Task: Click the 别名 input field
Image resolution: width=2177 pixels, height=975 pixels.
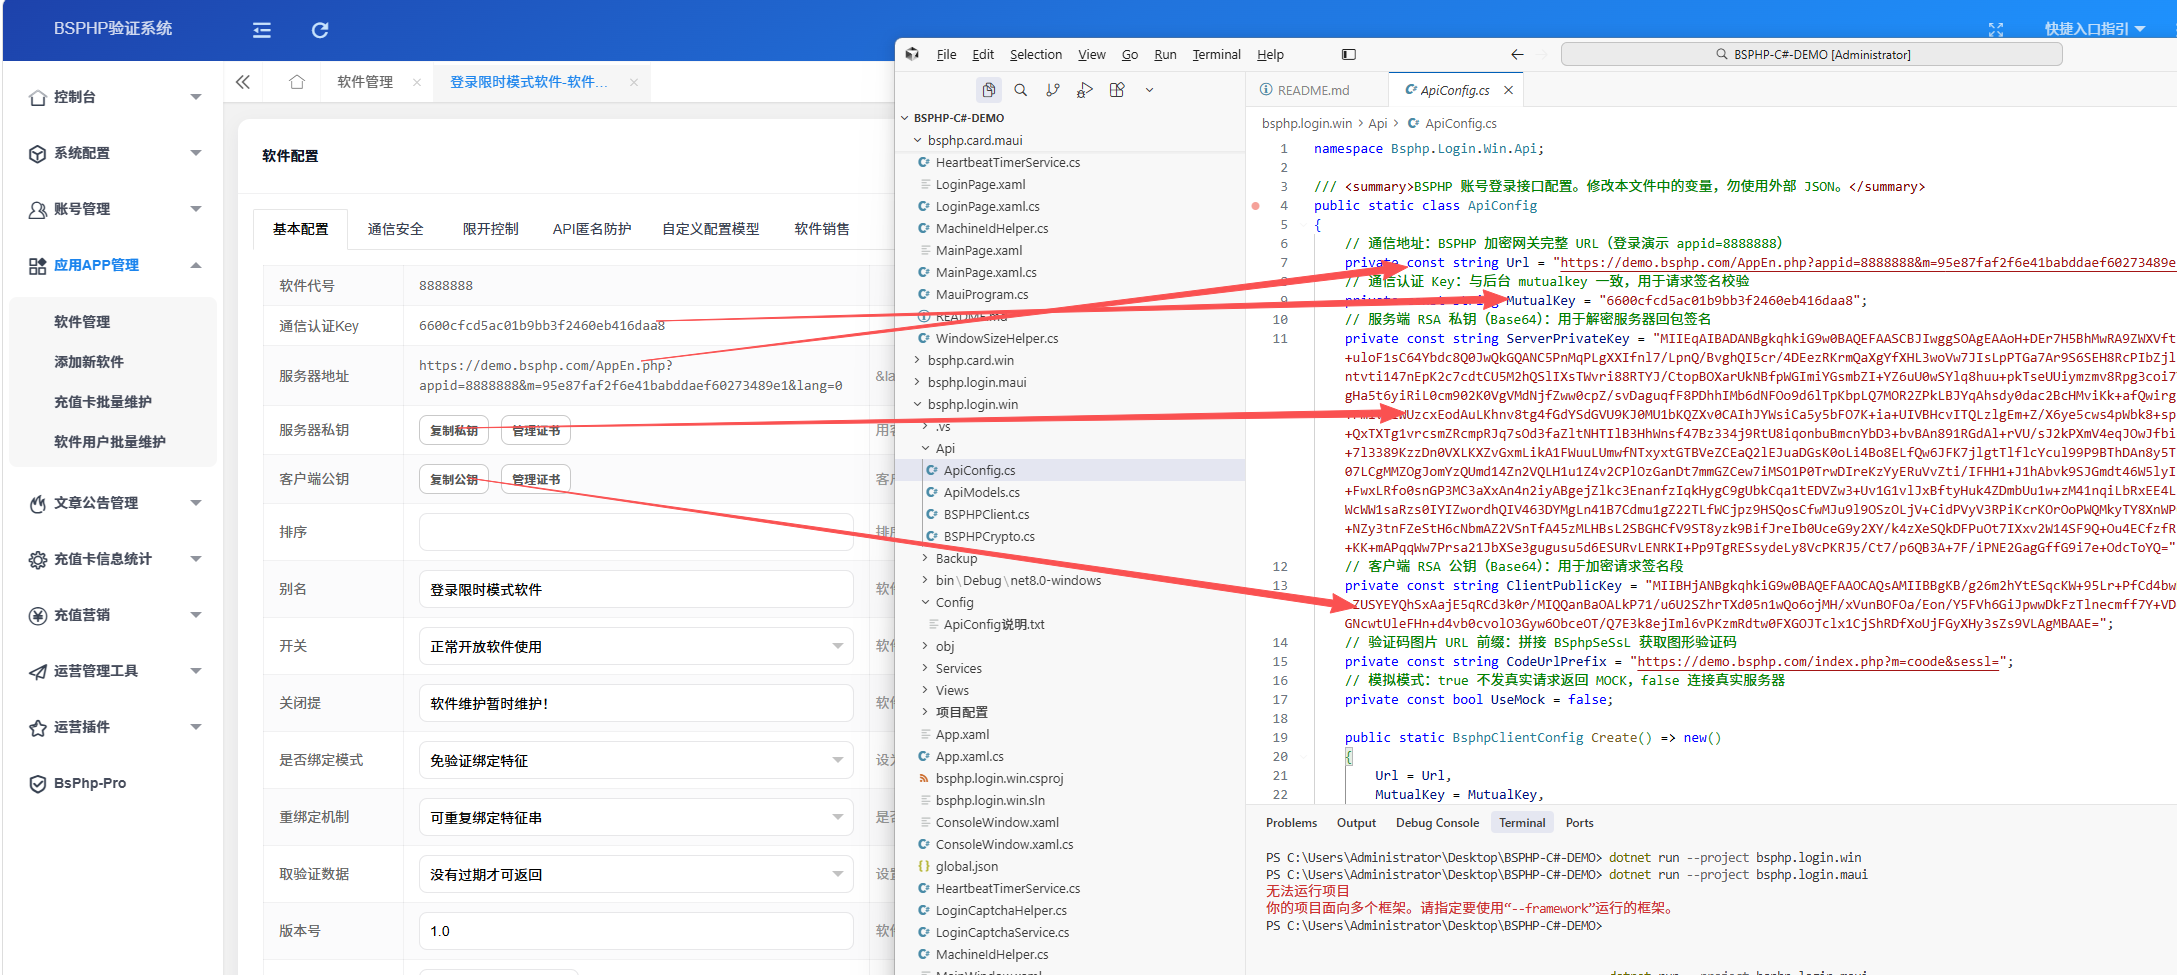Action: click(636, 589)
